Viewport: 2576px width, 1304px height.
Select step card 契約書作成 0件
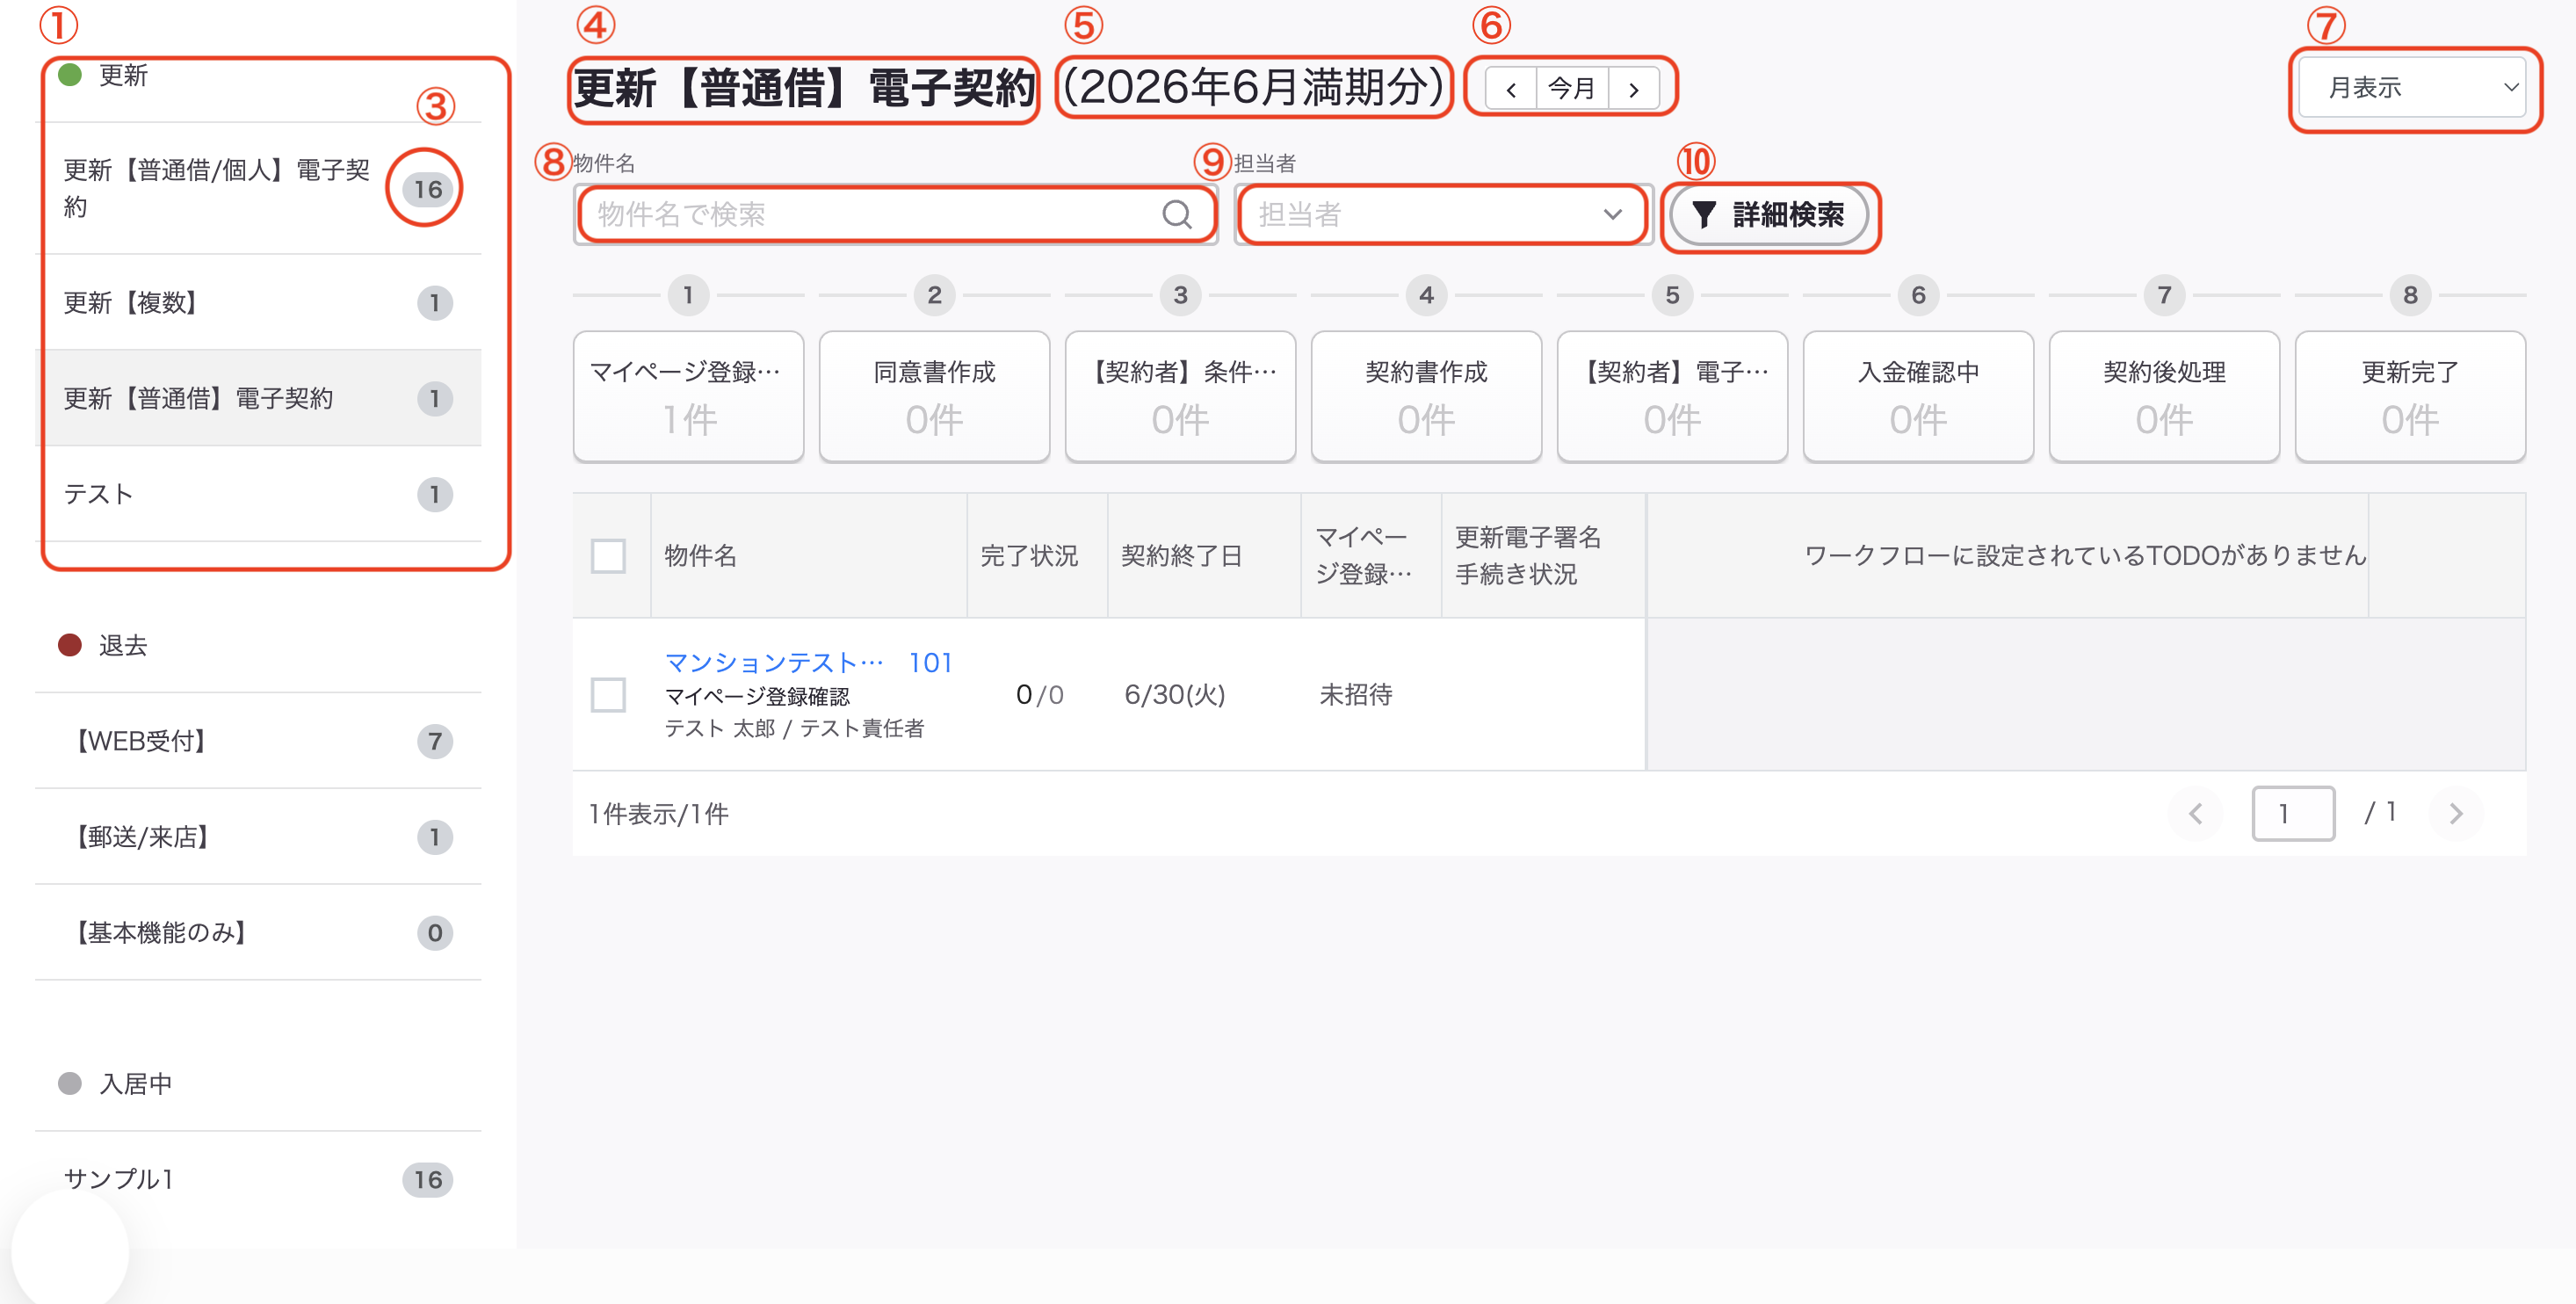[1427, 397]
